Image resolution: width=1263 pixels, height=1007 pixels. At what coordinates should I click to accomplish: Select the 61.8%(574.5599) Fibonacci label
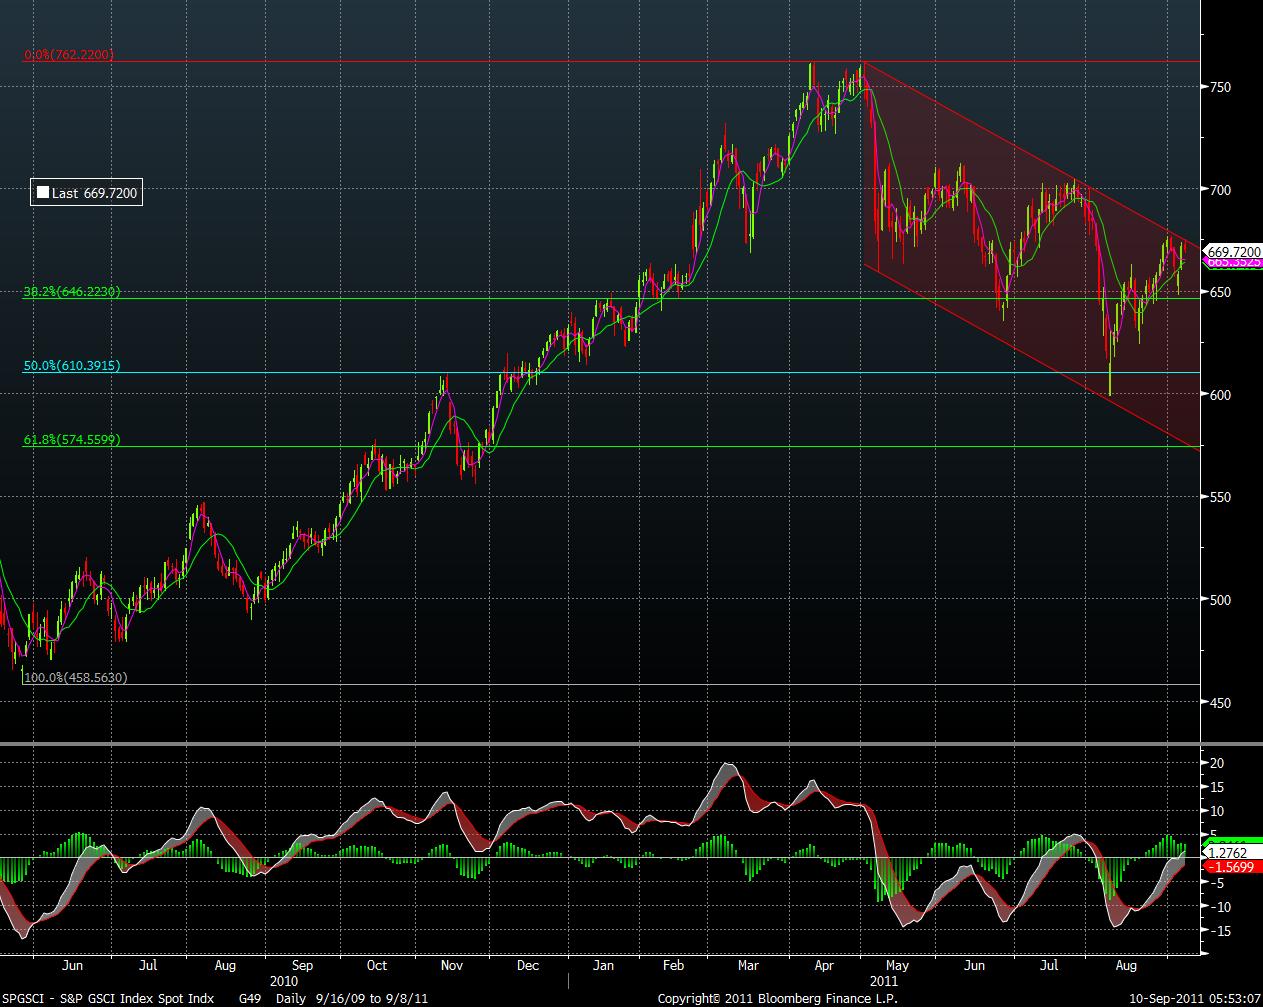72,439
